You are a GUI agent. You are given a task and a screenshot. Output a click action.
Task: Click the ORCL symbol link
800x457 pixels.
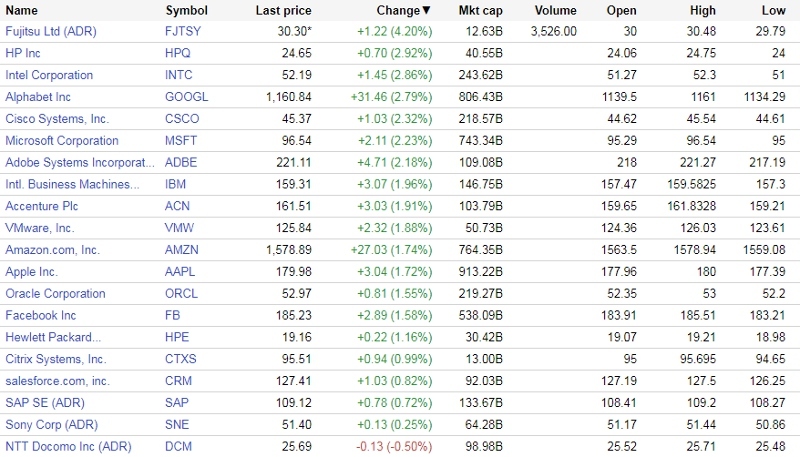point(183,294)
